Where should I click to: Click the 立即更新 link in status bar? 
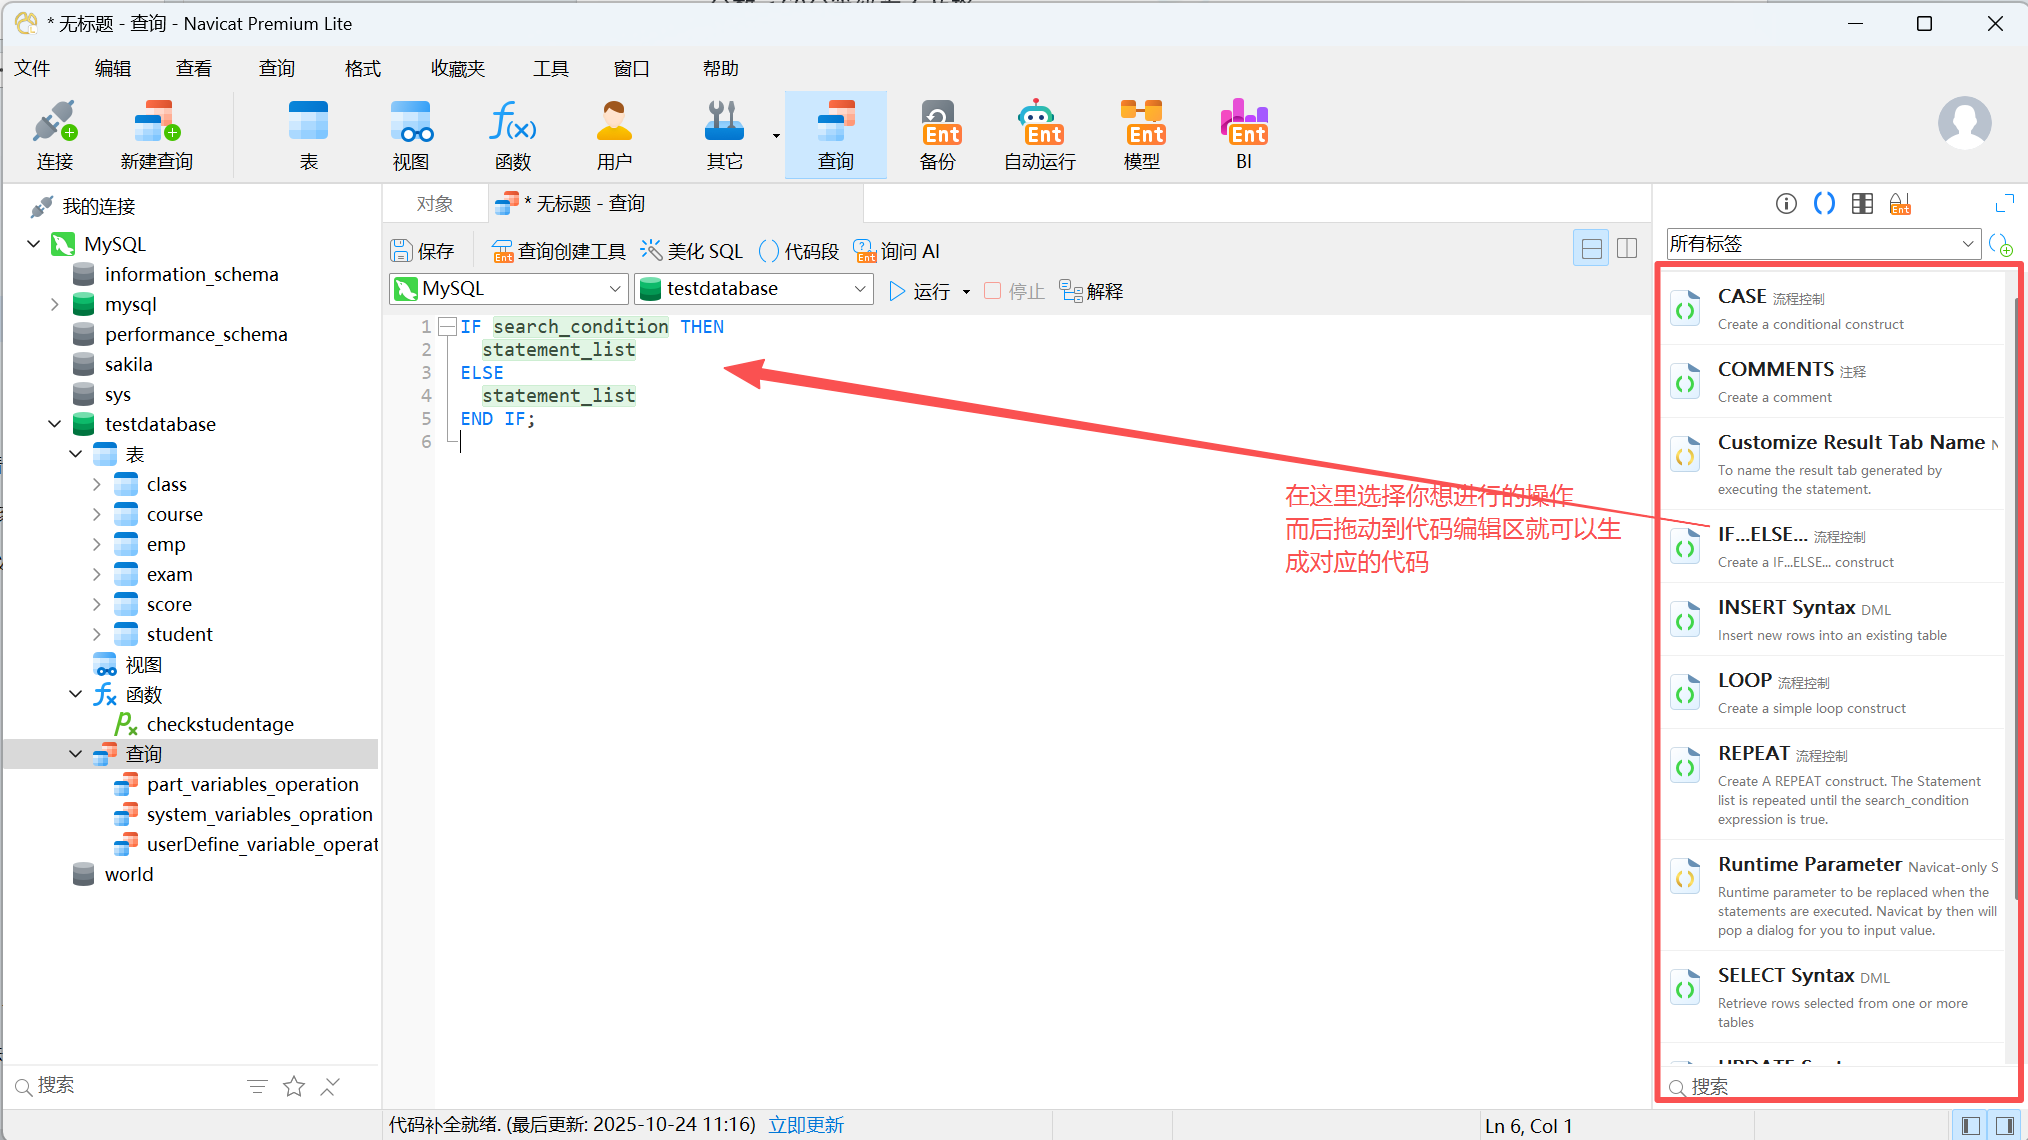pyautogui.click(x=806, y=1125)
